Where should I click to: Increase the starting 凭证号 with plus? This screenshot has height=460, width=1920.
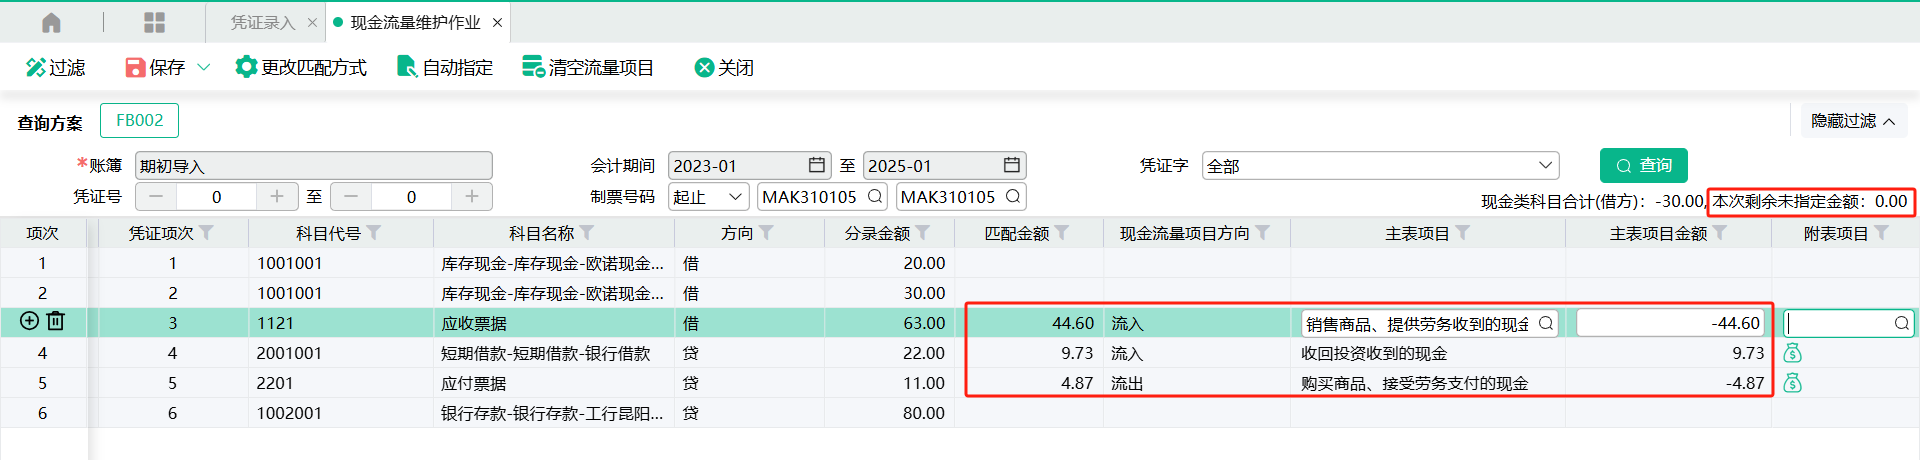point(277,197)
